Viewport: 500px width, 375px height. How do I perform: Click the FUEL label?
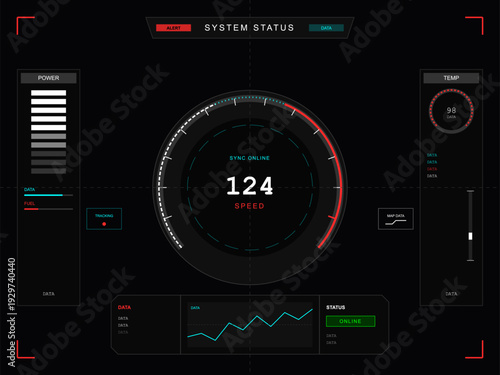(29, 203)
